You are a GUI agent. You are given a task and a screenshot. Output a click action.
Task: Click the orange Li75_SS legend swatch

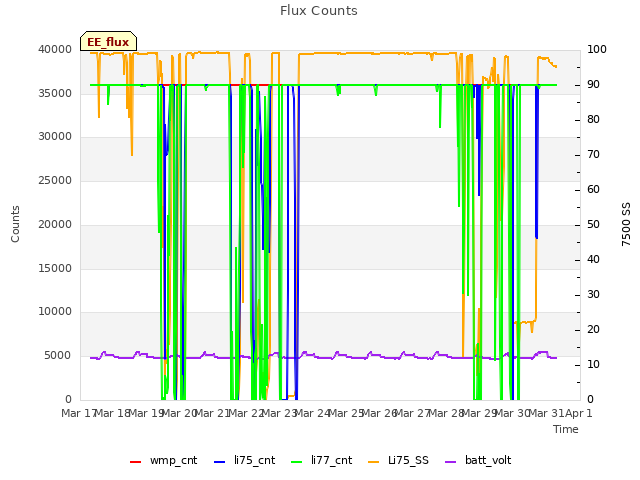tap(374, 462)
